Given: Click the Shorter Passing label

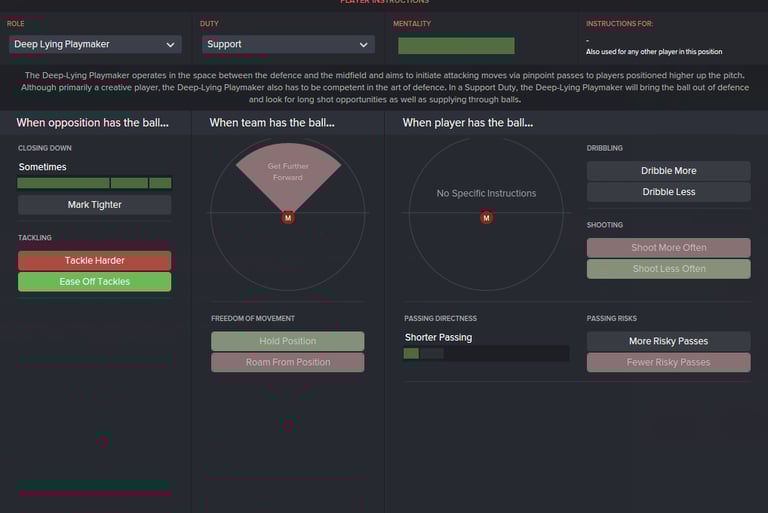Looking at the screenshot, I should click(x=438, y=338).
